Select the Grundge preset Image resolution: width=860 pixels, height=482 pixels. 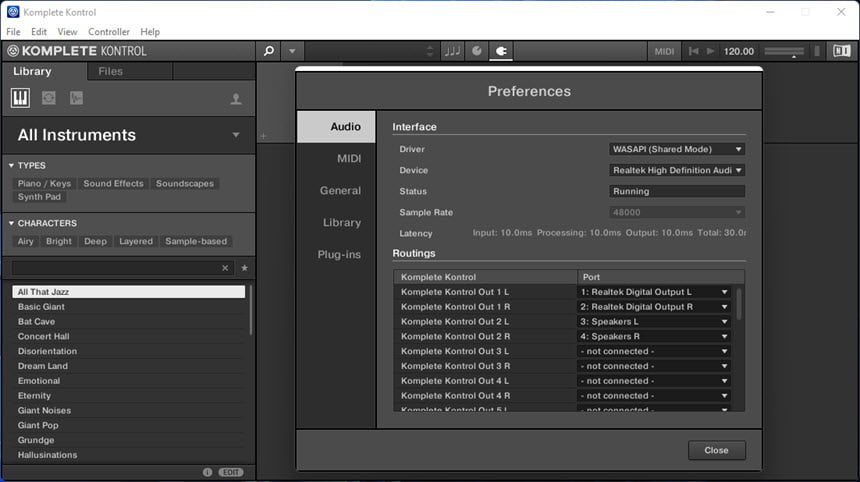(128, 440)
